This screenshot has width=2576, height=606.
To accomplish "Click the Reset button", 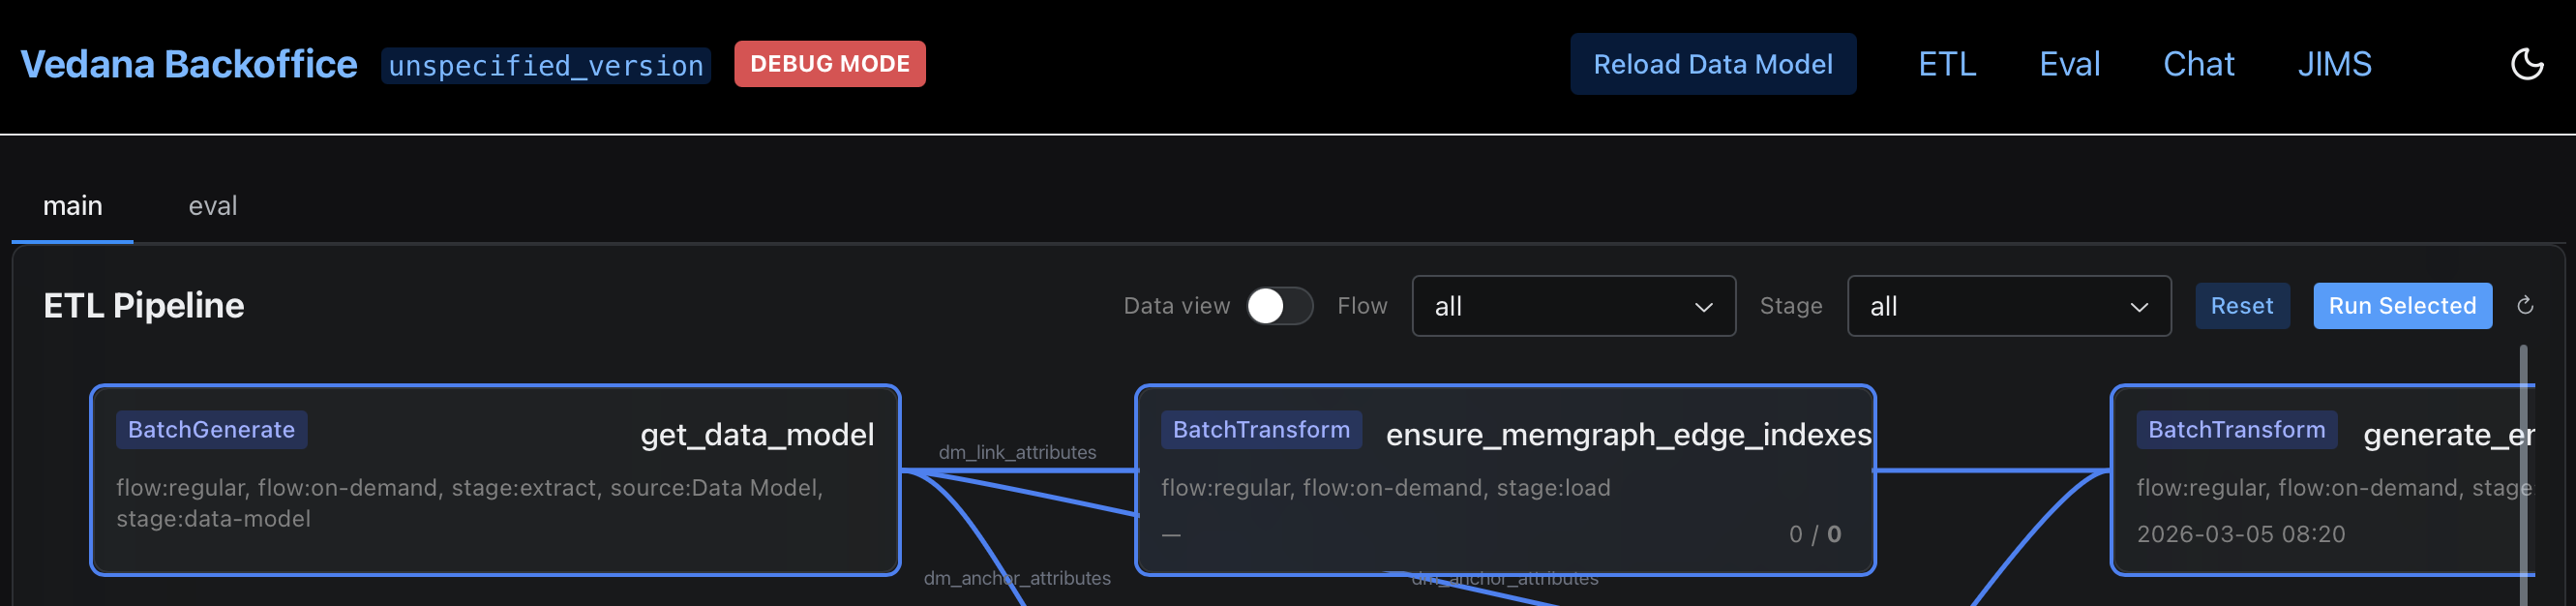I will 2241,306.
